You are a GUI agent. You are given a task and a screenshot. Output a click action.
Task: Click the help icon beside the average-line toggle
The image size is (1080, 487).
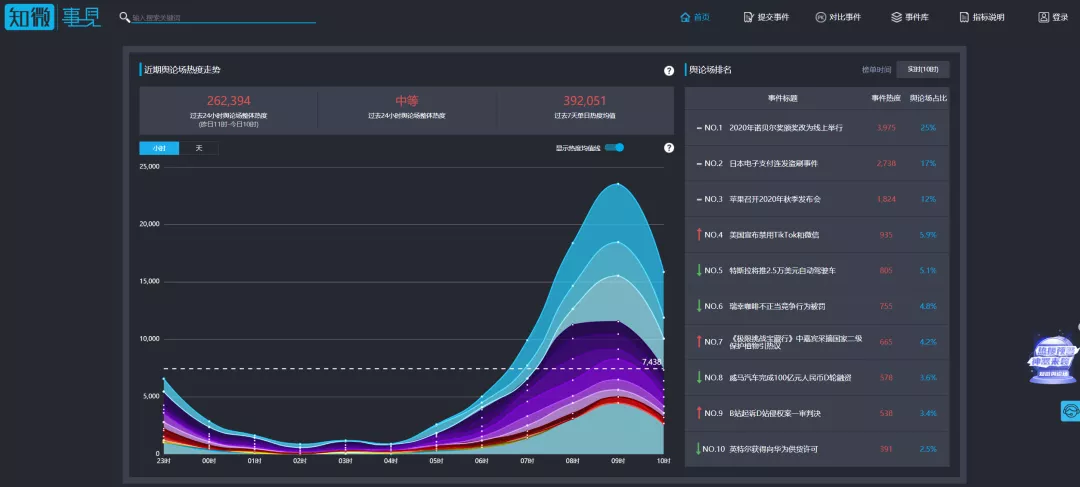tap(669, 147)
